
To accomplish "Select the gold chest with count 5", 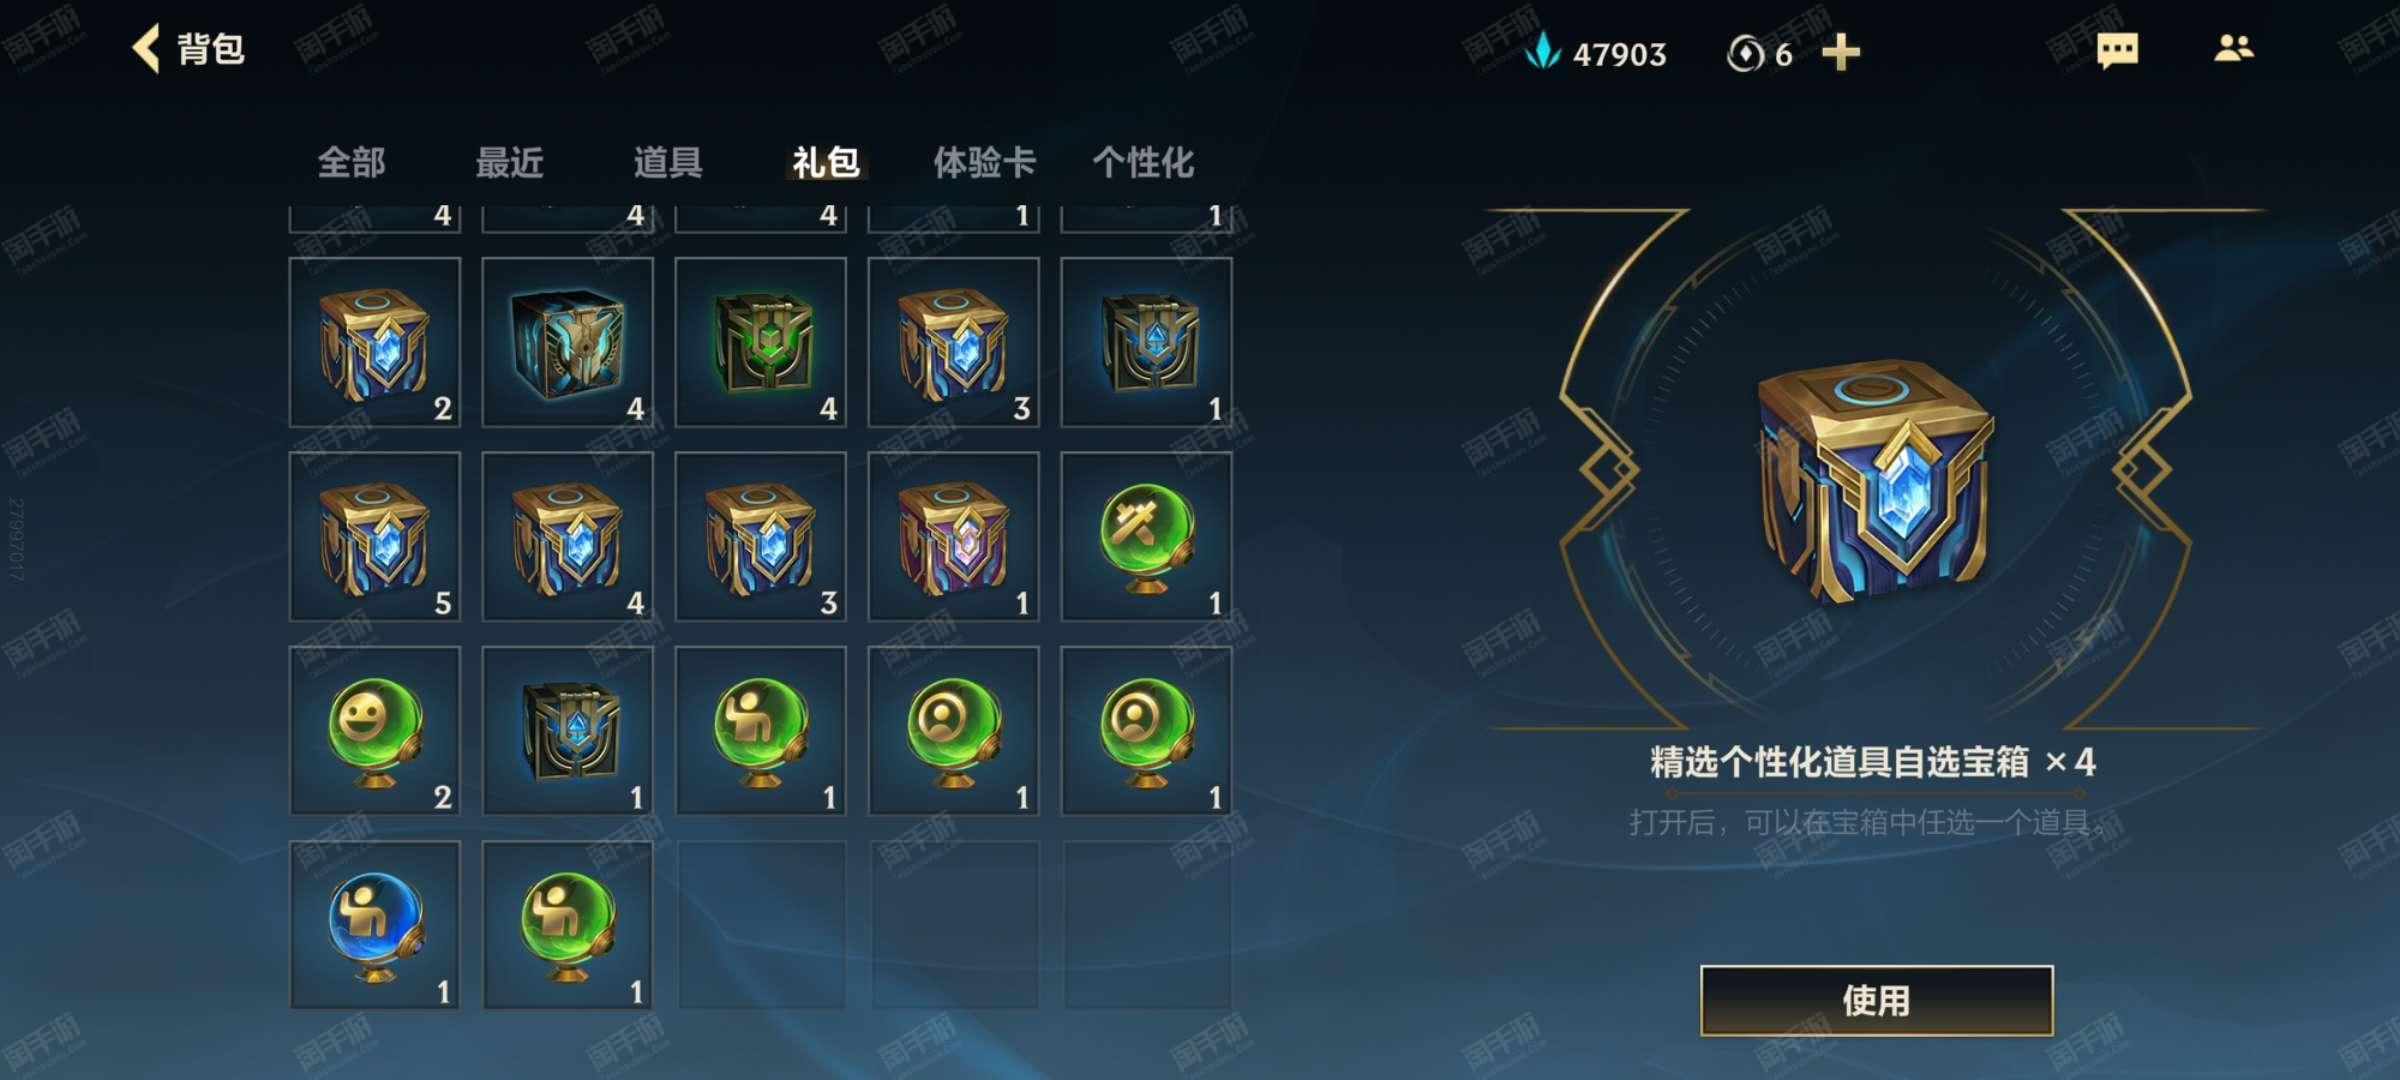I will [375, 537].
